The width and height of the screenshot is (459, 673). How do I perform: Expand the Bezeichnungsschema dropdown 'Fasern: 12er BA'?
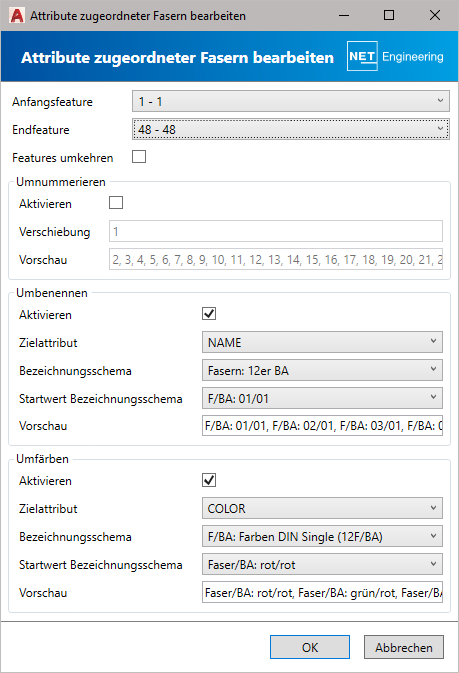click(322, 370)
